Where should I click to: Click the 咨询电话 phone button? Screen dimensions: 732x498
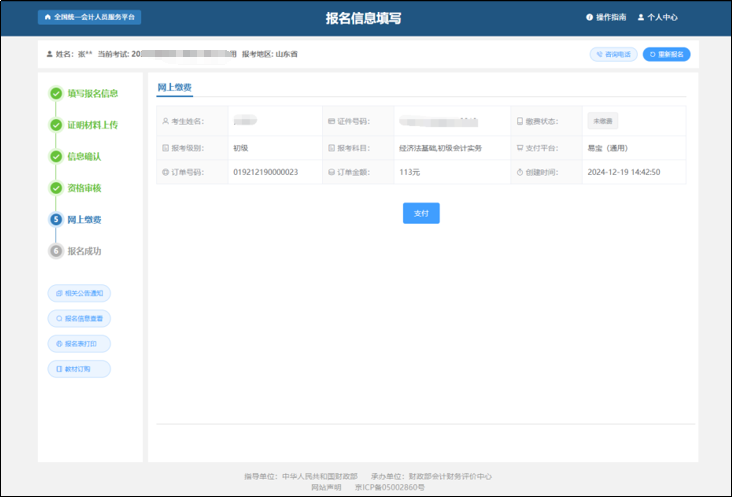pos(613,54)
